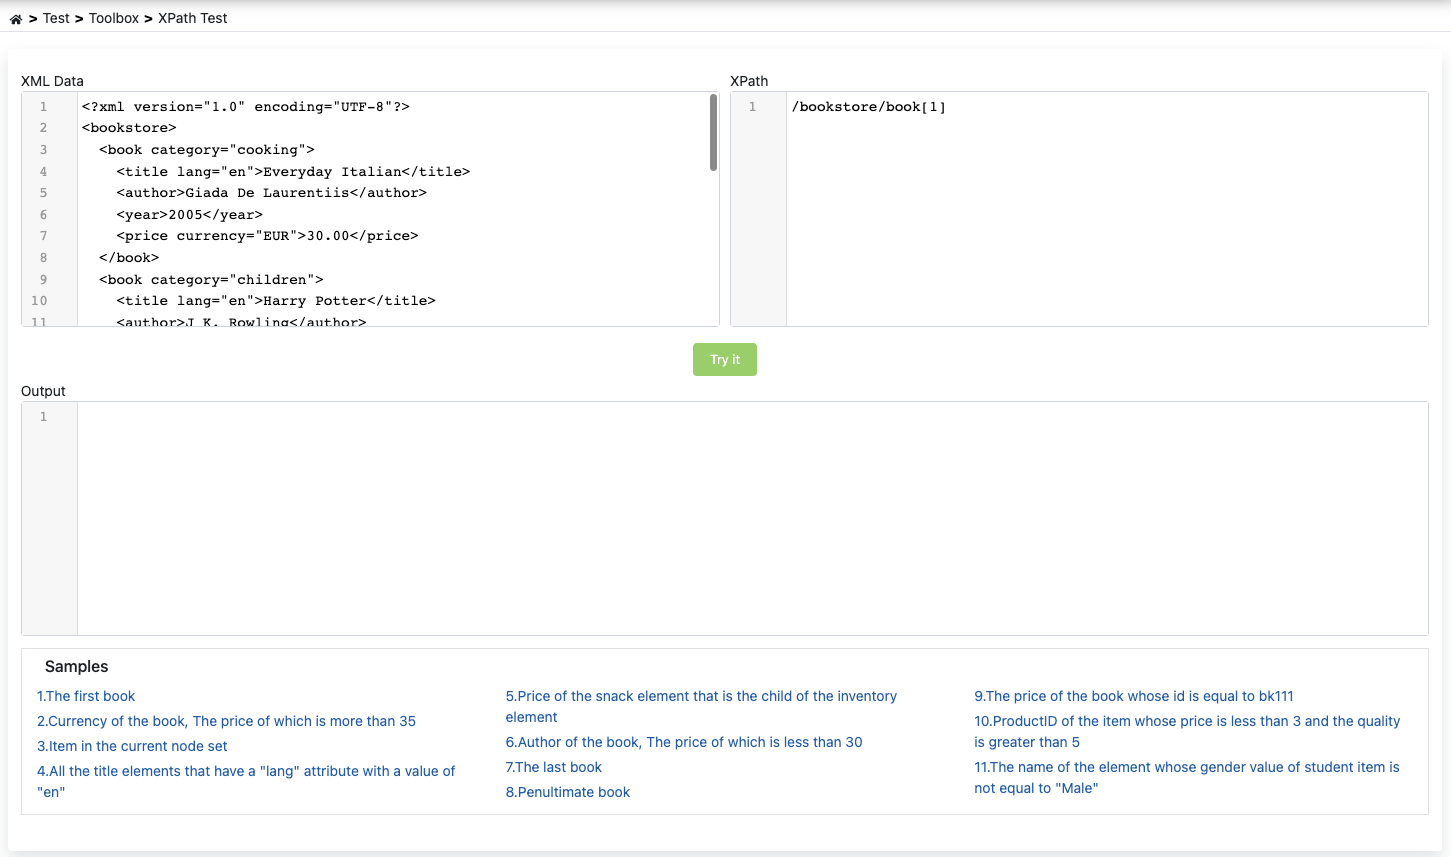This screenshot has height=857, width=1451.
Task: Select sample 11 student gender not Male
Action: [x=1186, y=767]
